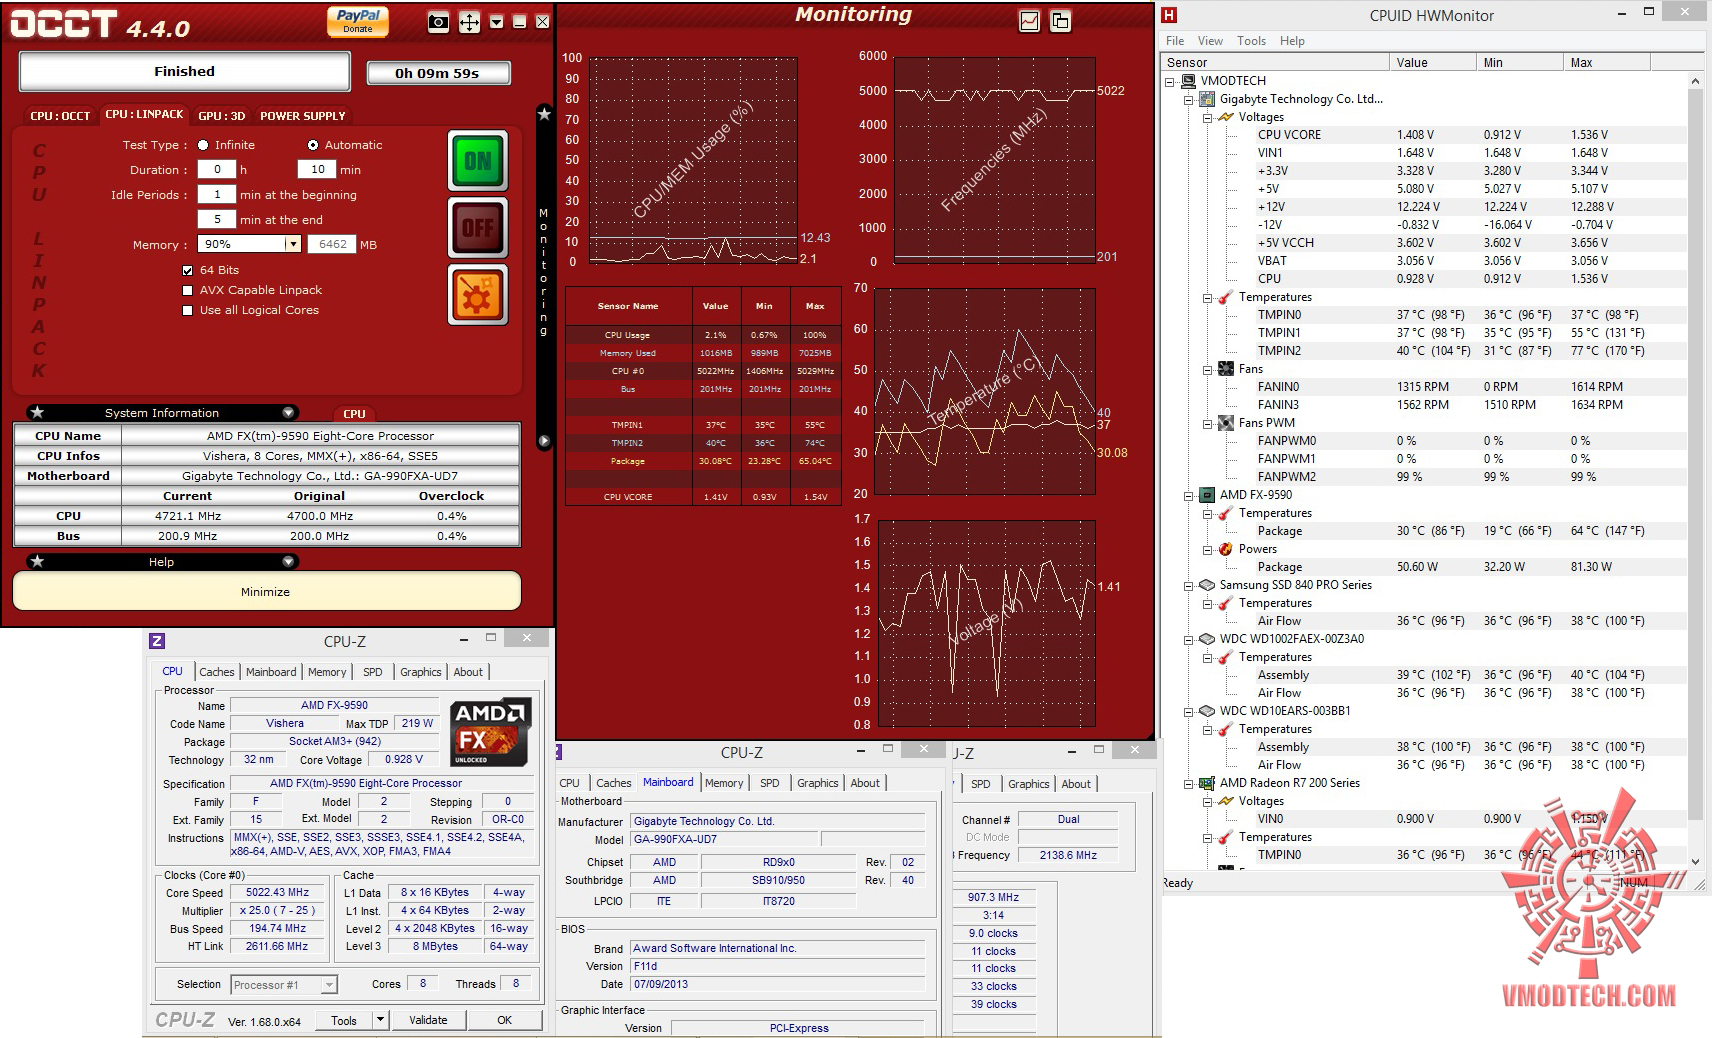
Task: Click the HWMonitor red H title bar icon
Action: (x=1169, y=15)
